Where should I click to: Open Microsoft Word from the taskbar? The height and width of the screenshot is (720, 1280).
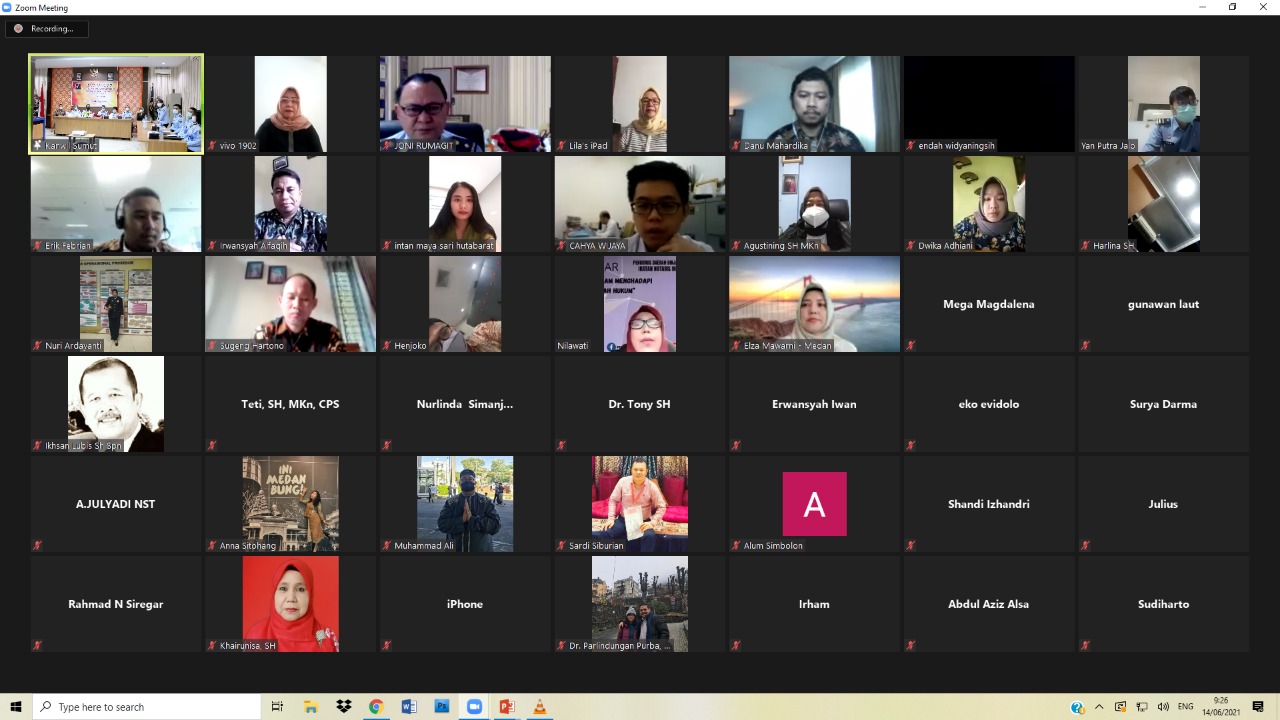point(409,707)
